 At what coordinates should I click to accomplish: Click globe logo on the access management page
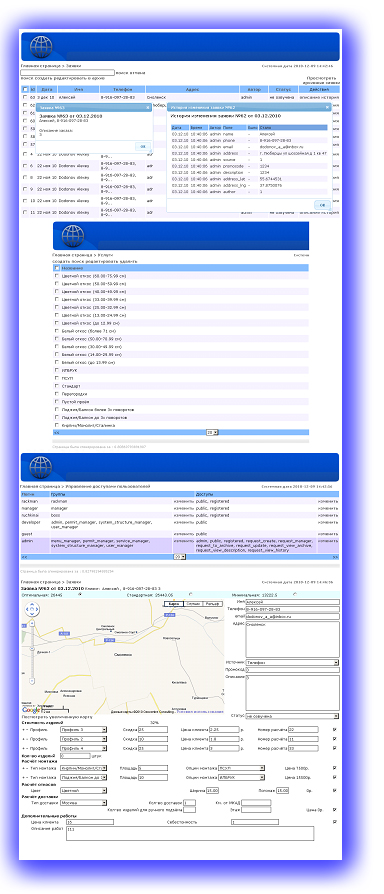(40, 467)
